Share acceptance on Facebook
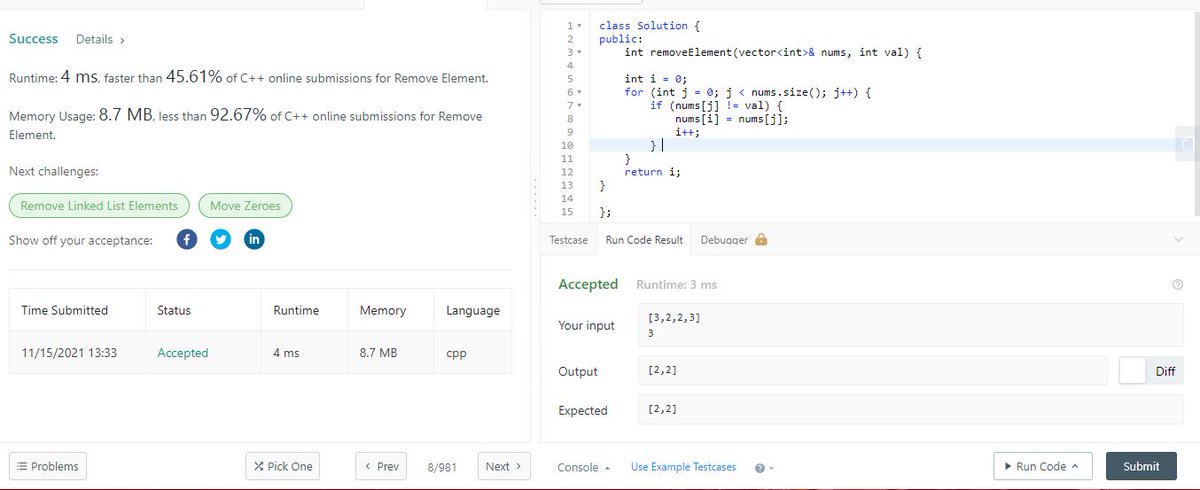This screenshot has height=490, width=1200. point(187,240)
